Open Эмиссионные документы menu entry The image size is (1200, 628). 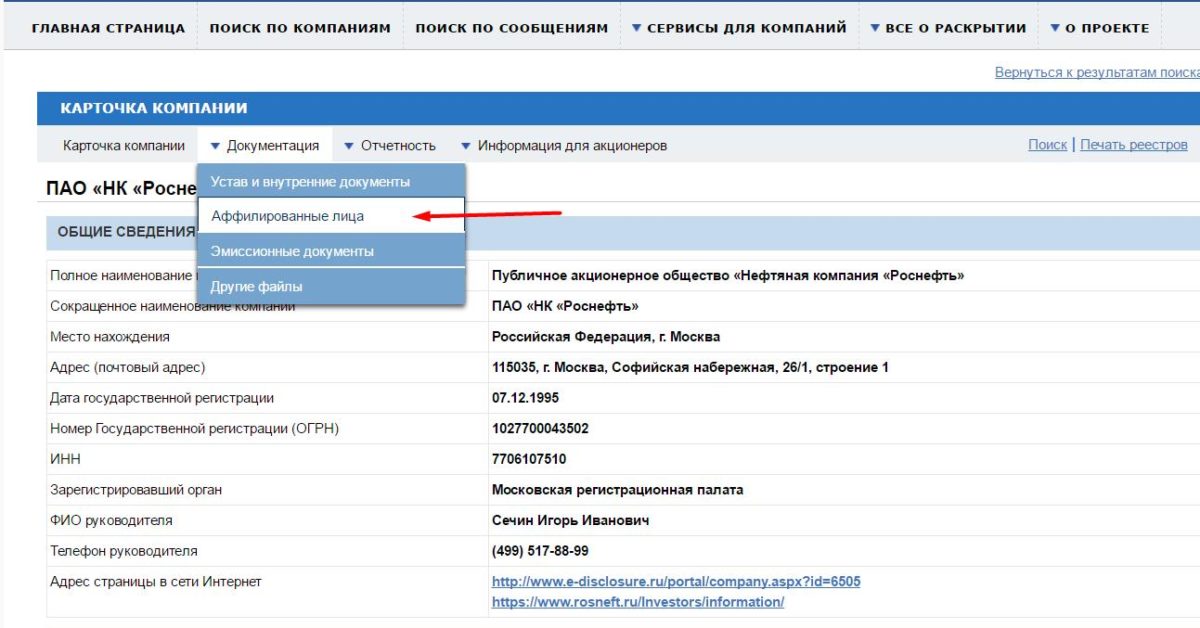[332, 251]
